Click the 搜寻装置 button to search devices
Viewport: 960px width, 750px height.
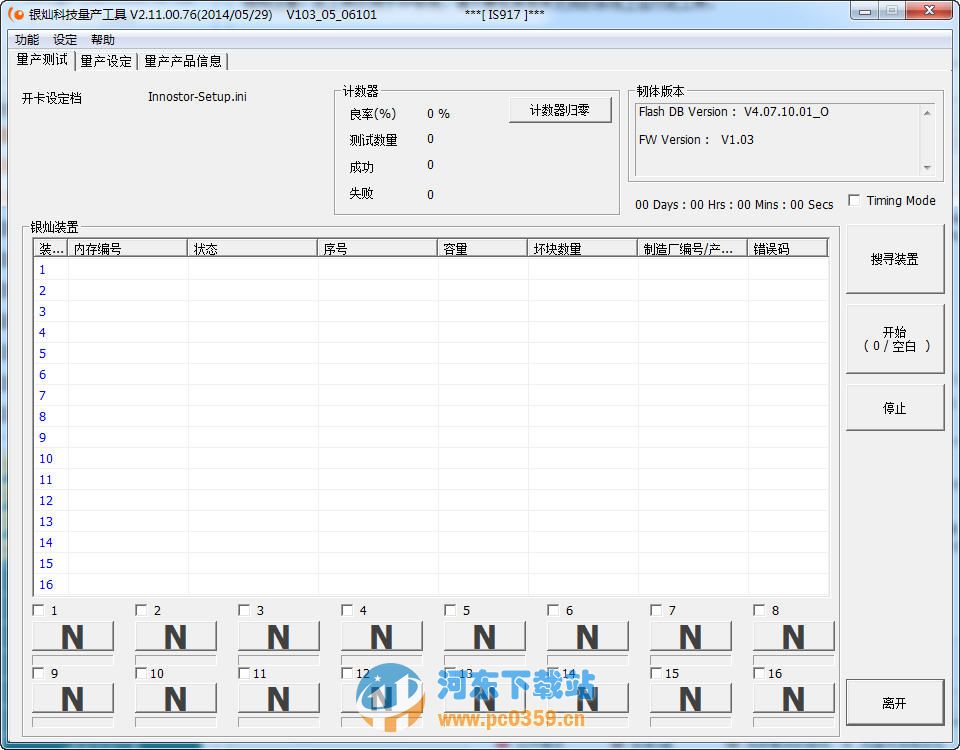pyautogui.click(x=894, y=258)
